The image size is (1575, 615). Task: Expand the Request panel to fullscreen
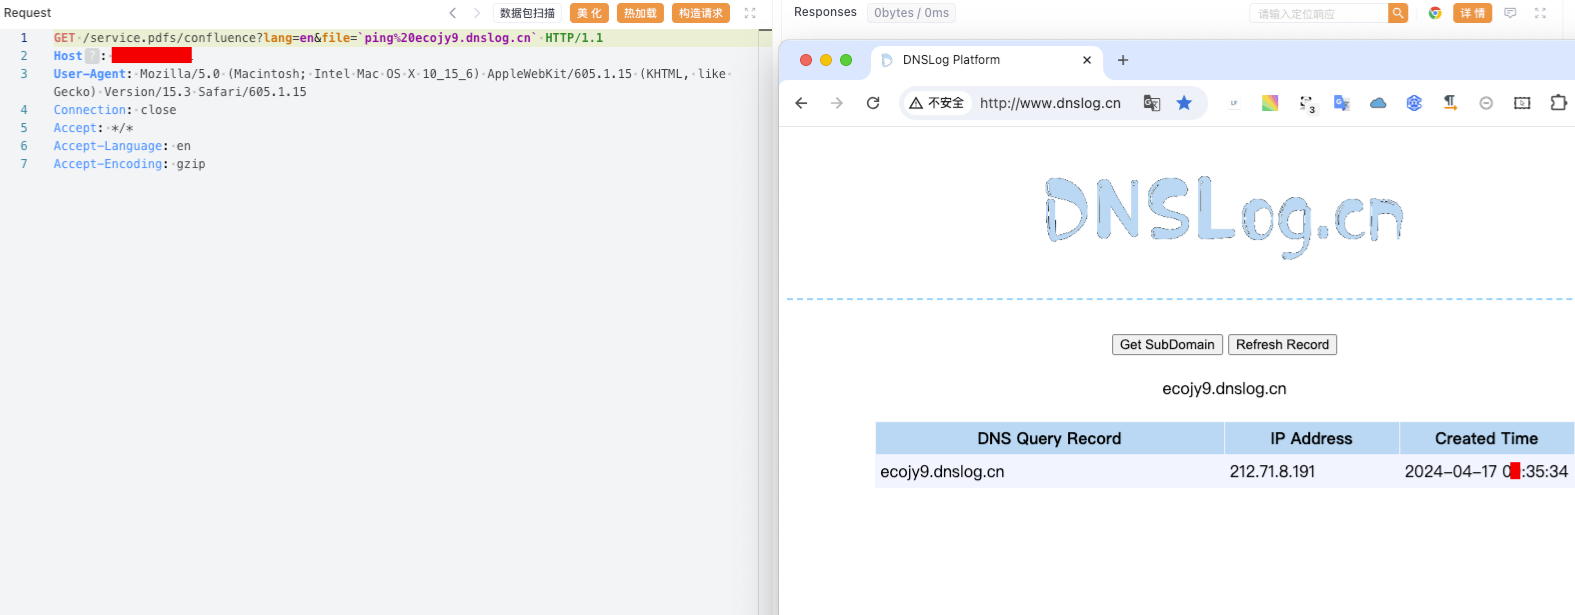point(750,13)
